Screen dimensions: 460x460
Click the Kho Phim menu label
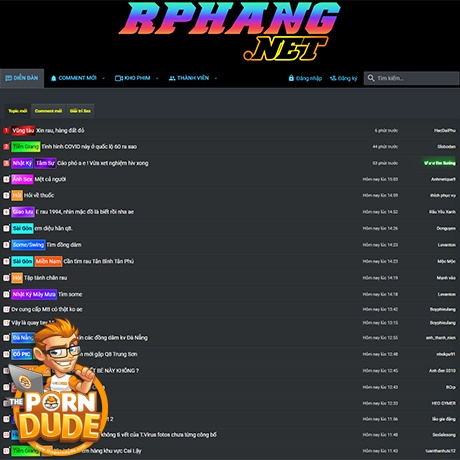(x=137, y=78)
